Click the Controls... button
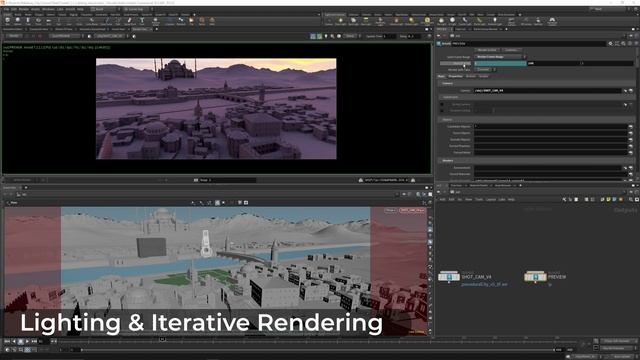 click(512, 50)
